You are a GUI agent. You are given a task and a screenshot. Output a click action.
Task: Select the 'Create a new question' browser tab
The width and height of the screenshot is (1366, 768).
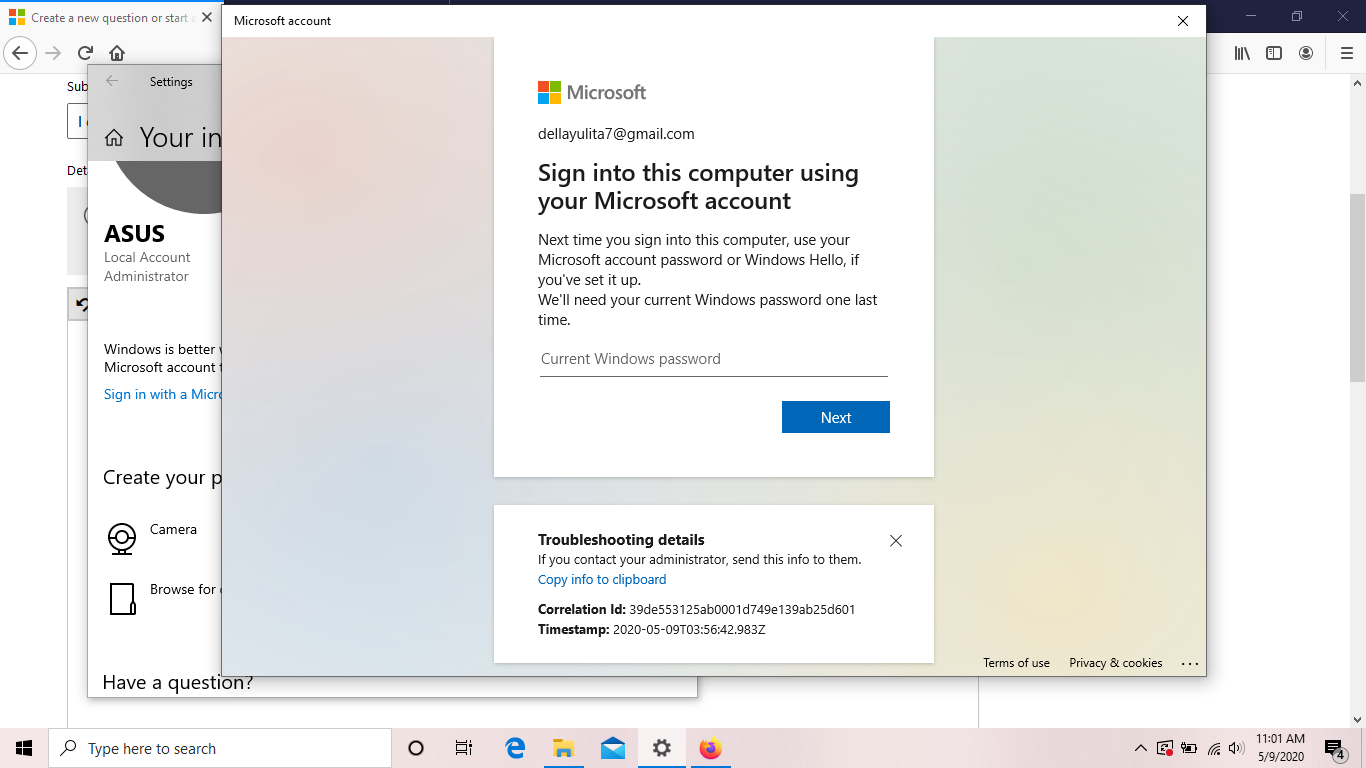pyautogui.click(x=110, y=18)
